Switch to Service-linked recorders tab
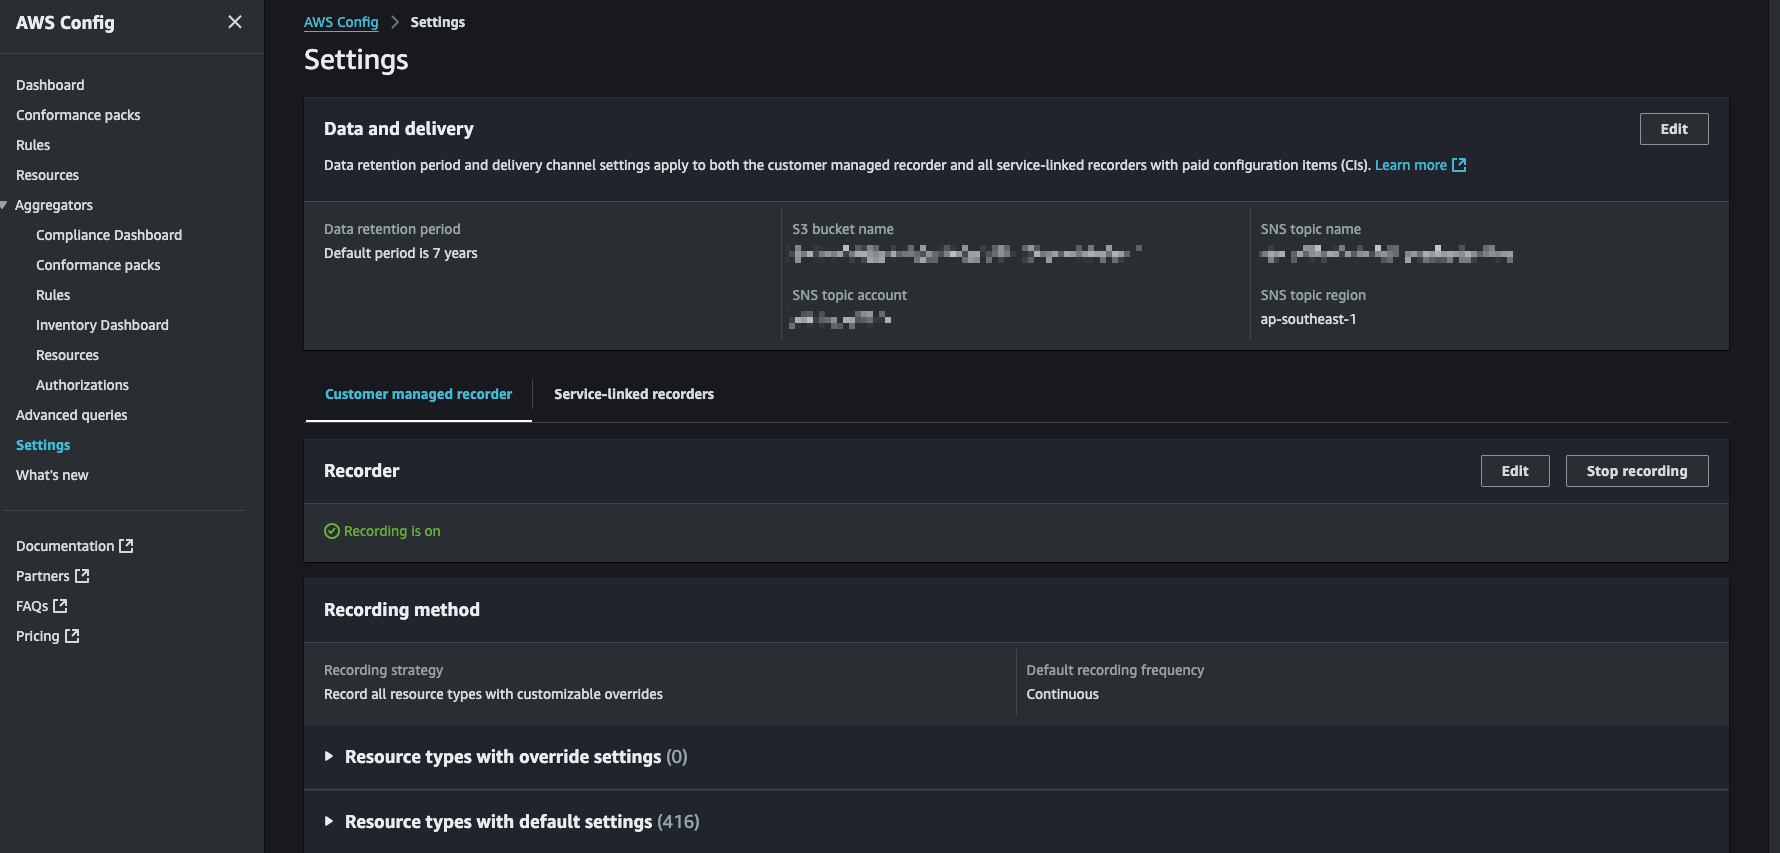Screen dimensions: 1780x853 tap(633, 394)
